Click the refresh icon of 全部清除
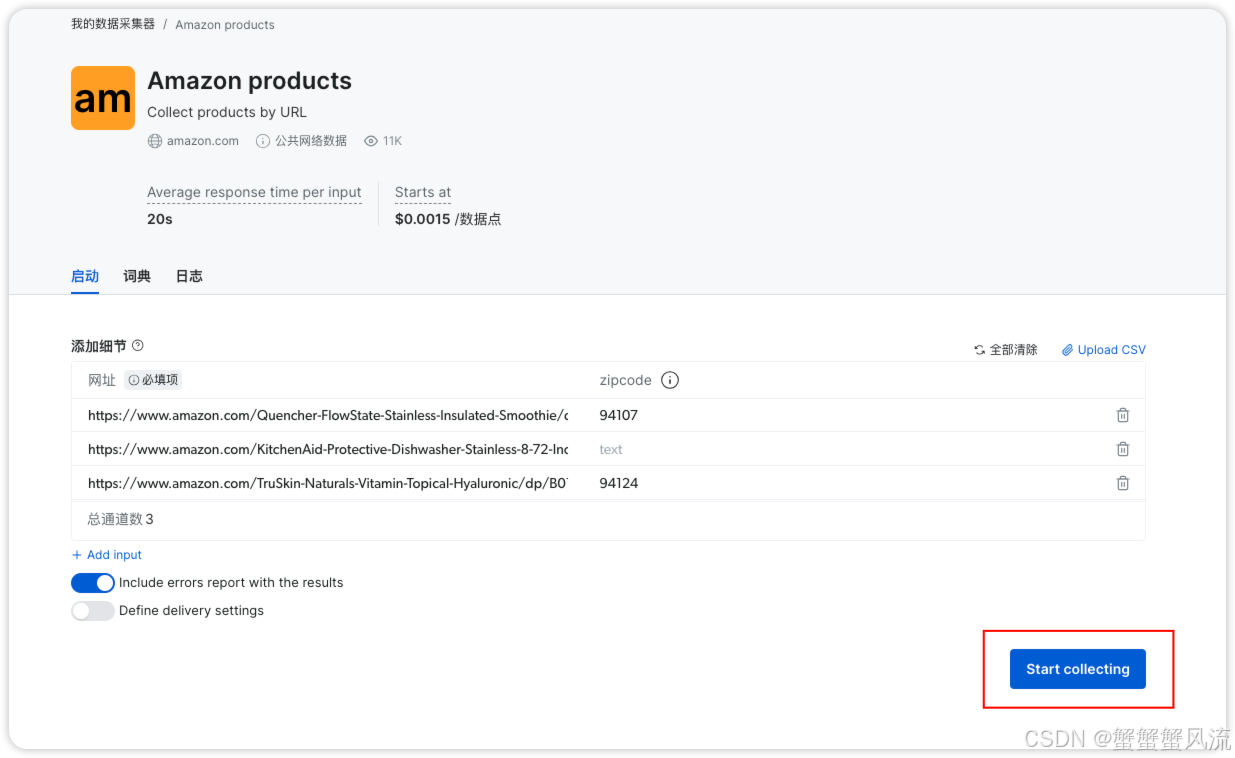 pos(980,350)
